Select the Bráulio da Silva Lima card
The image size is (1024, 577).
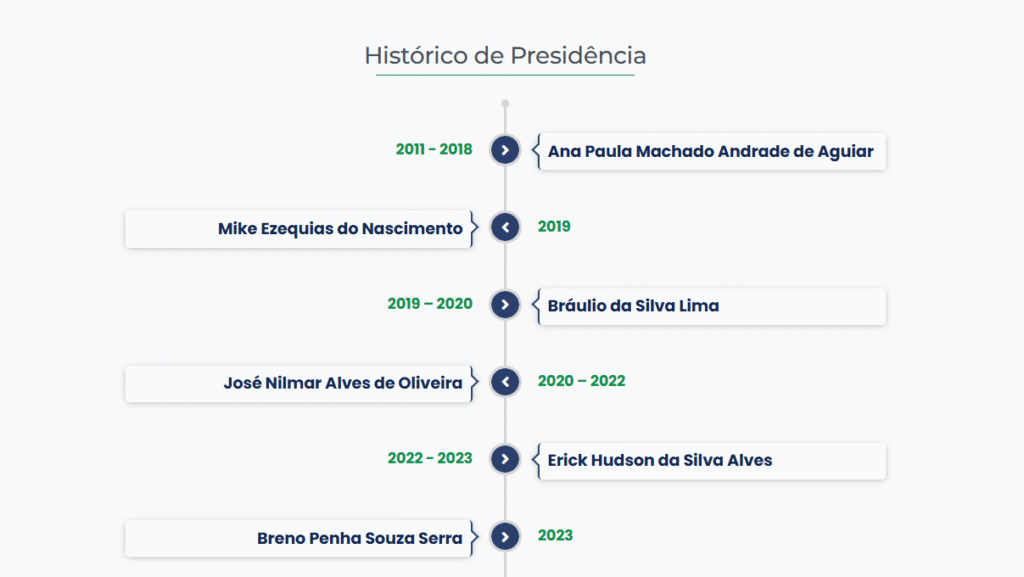pos(712,306)
